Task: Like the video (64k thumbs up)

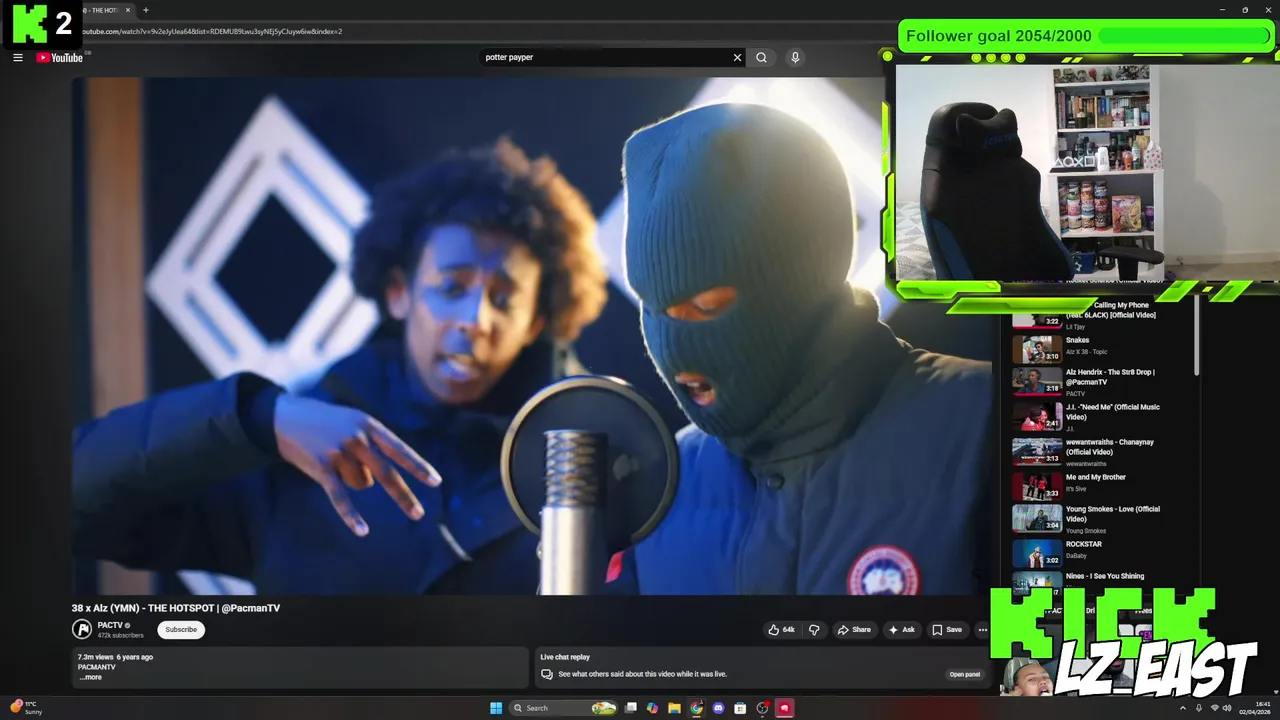Action: (x=781, y=630)
